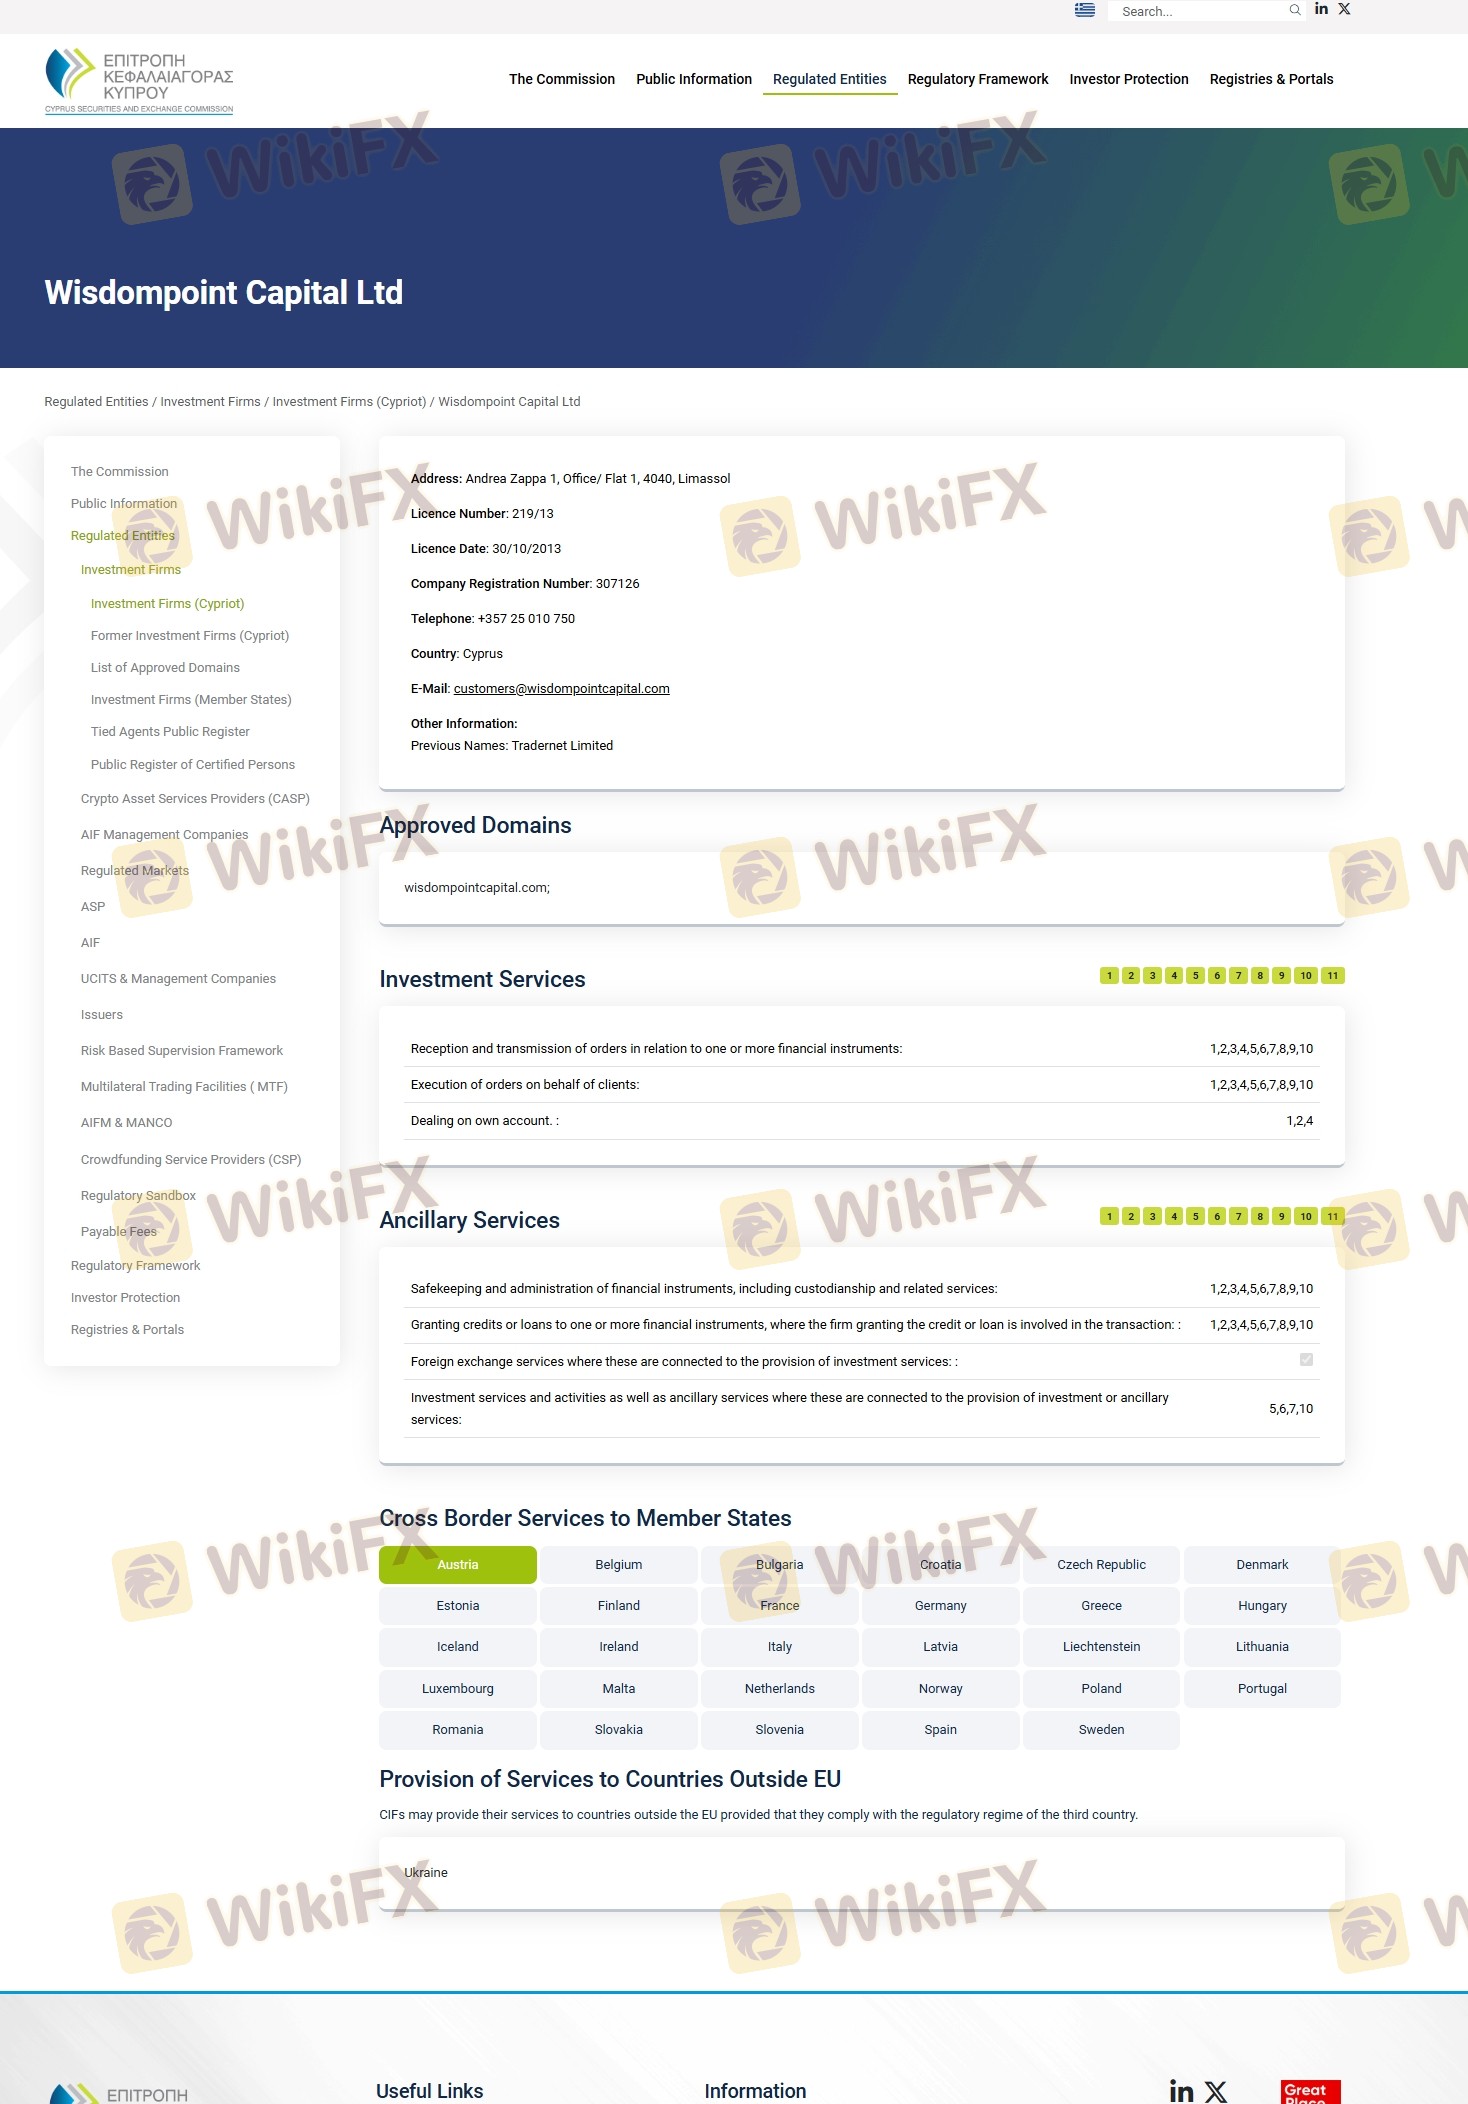
Task: Switch language with the Greek flag icon
Action: (1084, 10)
